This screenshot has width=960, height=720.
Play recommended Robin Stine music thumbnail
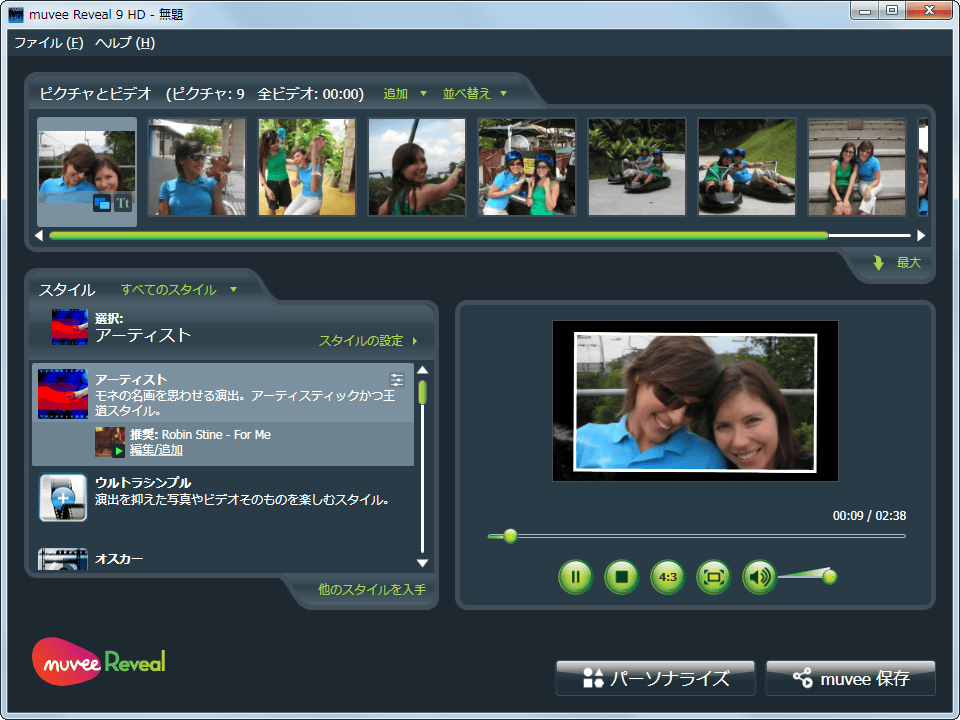(110, 442)
